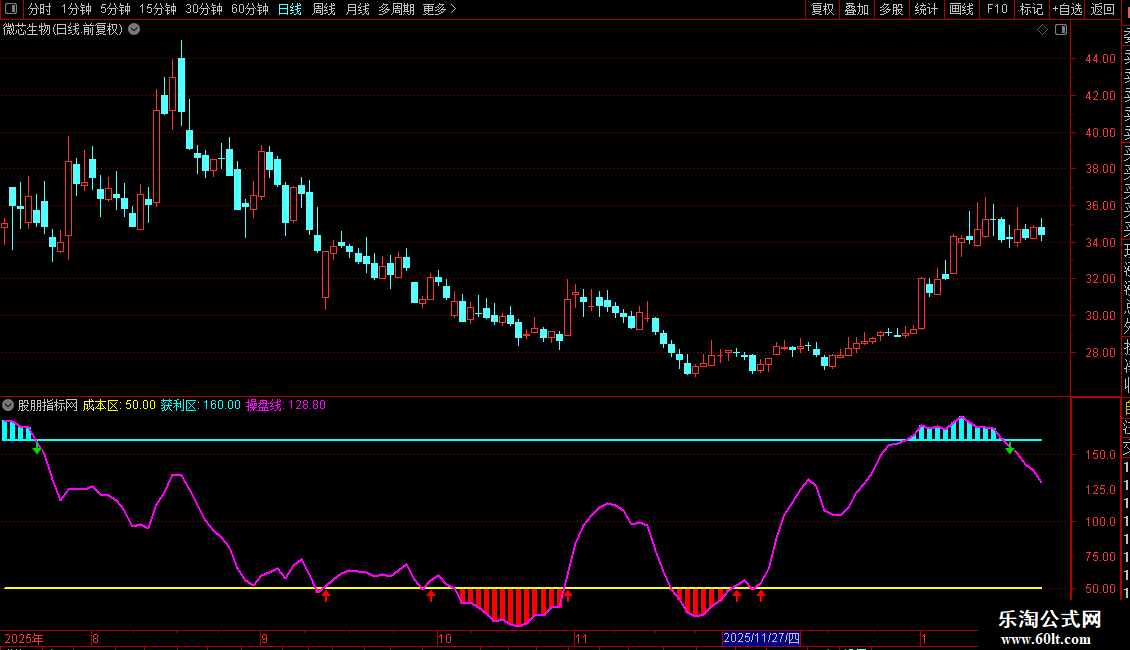1130x650 pixels.
Task: Open the 画线 drawing tools
Action: (x=961, y=9)
